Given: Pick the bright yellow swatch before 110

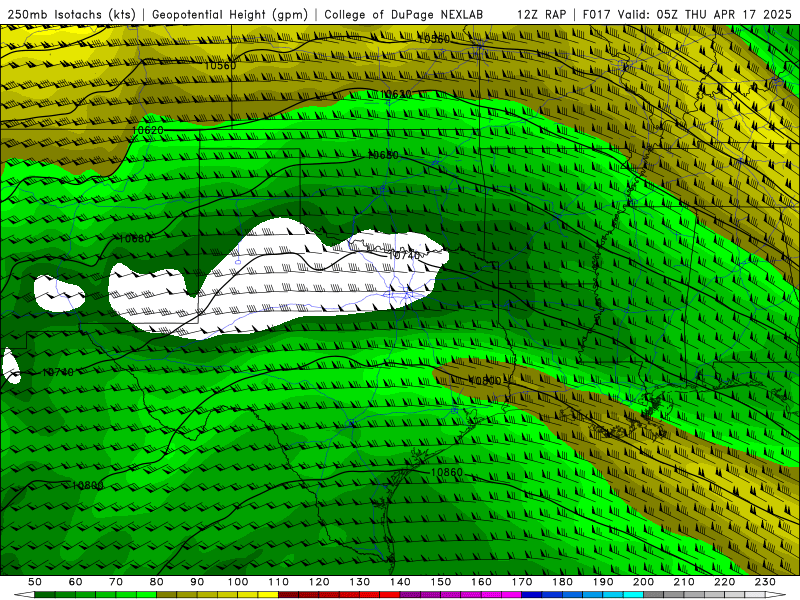Looking at the screenshot, I should pyautogui.click(x=268, y=595).
